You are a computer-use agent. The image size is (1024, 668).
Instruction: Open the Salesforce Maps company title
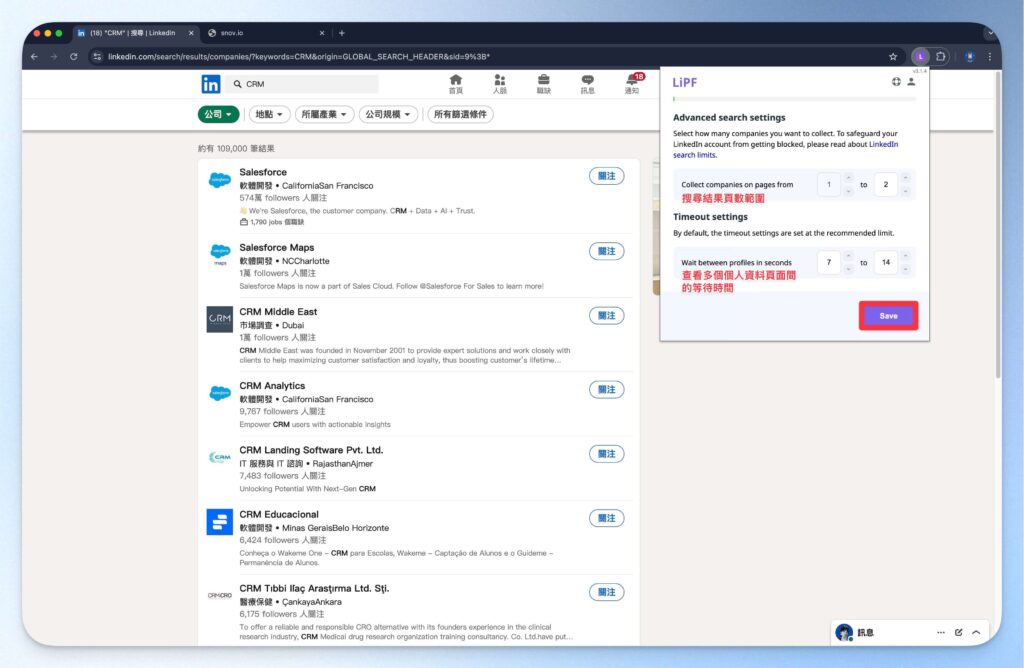[x=277, y=247]
